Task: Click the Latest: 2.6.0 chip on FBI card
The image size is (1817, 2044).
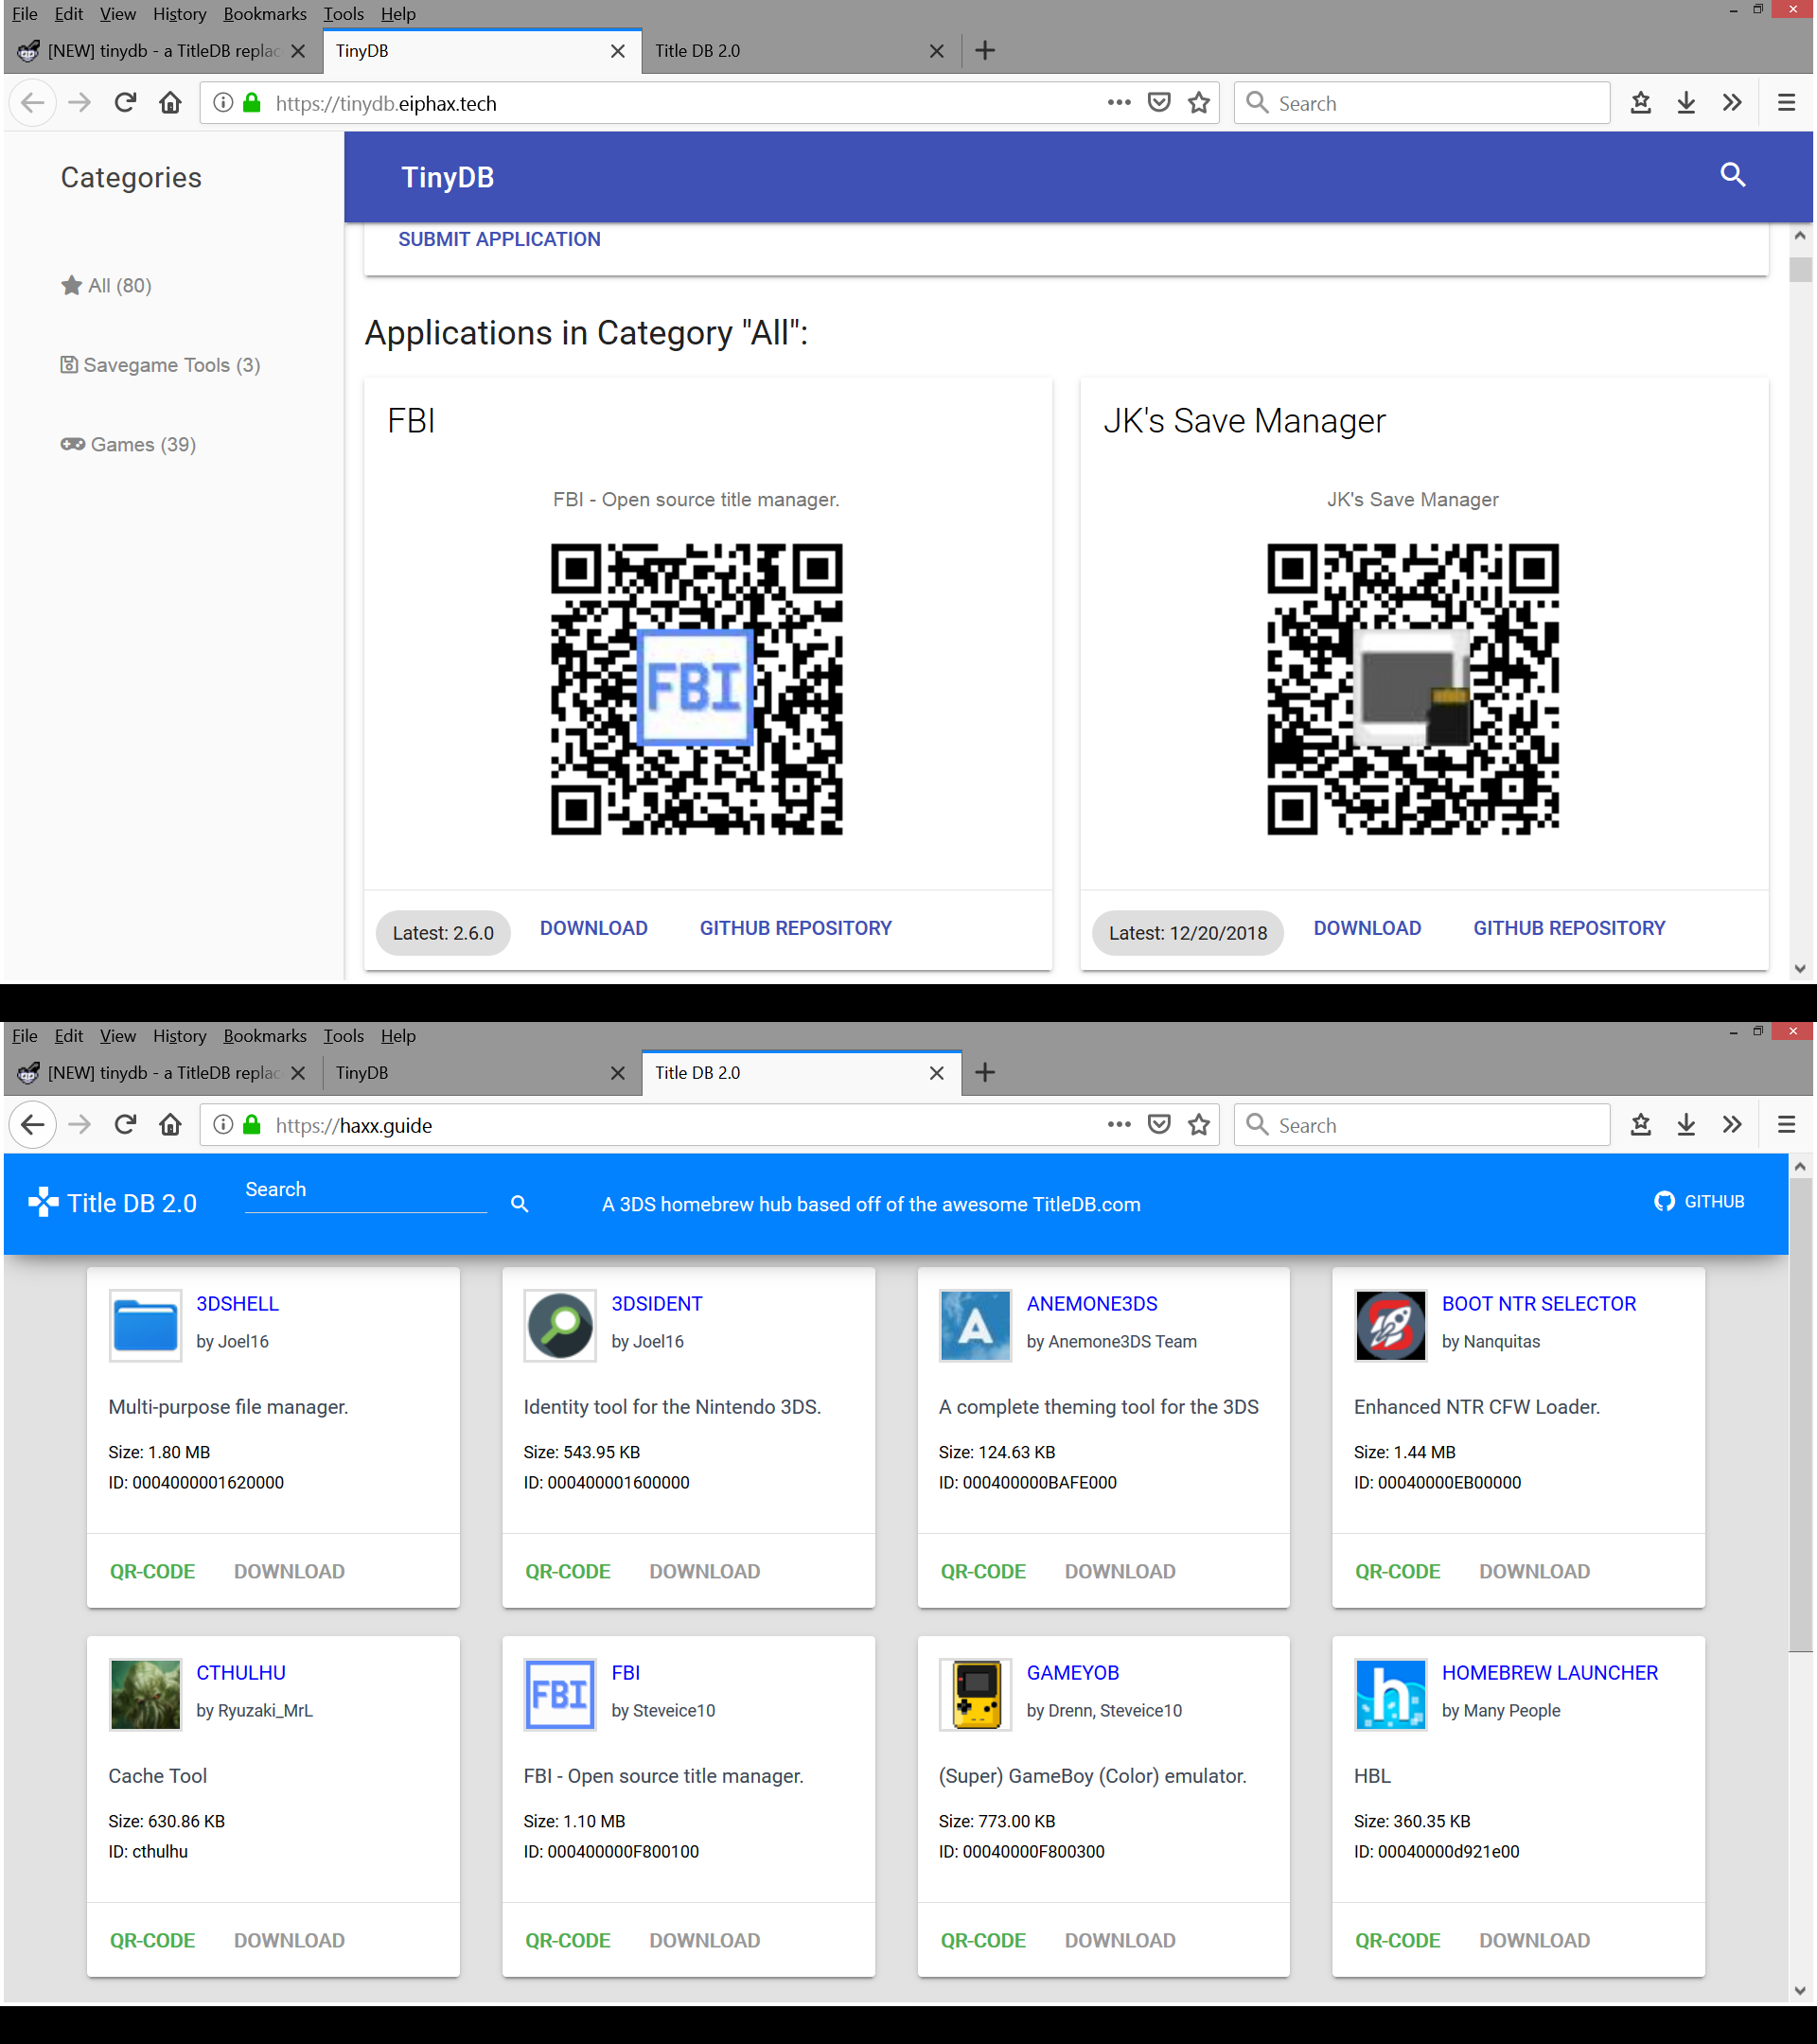Action: coord(443,933)
